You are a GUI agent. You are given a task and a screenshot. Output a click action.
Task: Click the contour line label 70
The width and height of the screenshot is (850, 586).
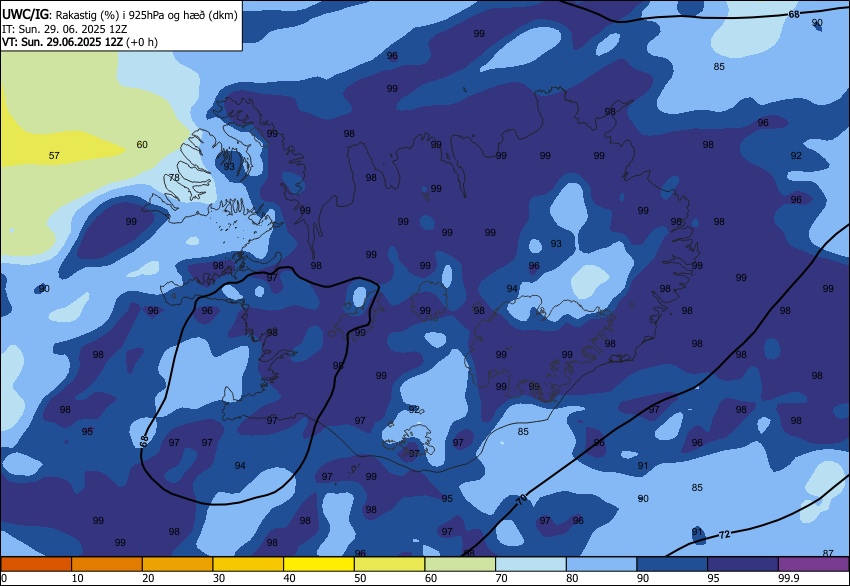[521, 499]
